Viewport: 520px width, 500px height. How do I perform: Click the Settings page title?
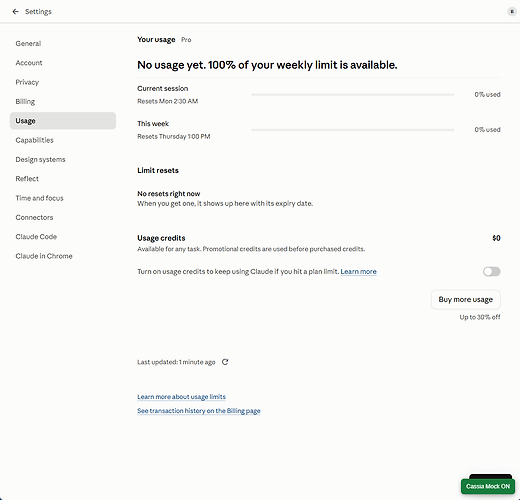click(x=38, y=12)
